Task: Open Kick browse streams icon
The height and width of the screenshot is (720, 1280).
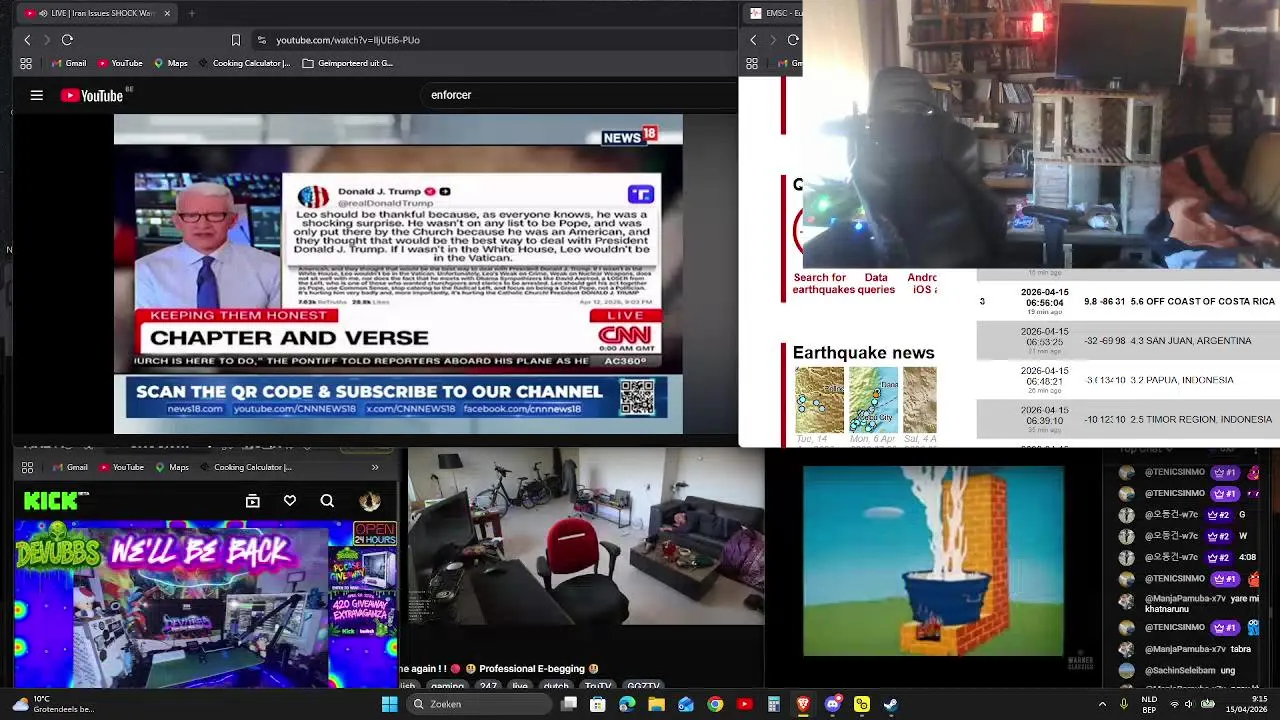Action: click(x=253, y=501)
